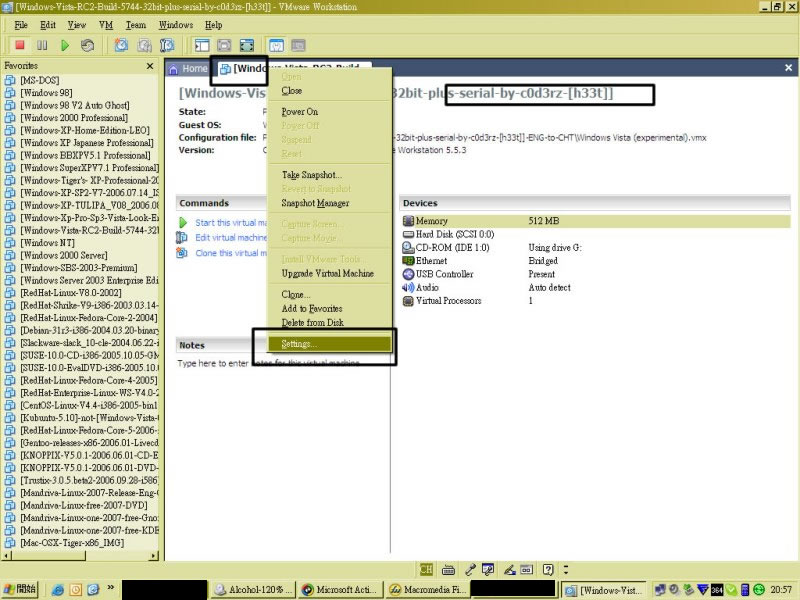Select [Mandriva-Linux-free-2007-DVD] in Favorites
The height and width of the screenshot is (600, 800).
(x=84, y=505)
